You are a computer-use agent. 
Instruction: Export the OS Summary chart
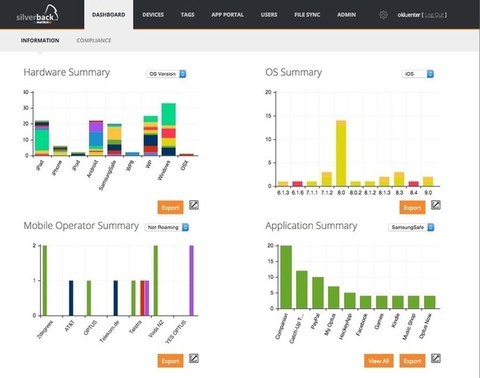coord(412,207)
